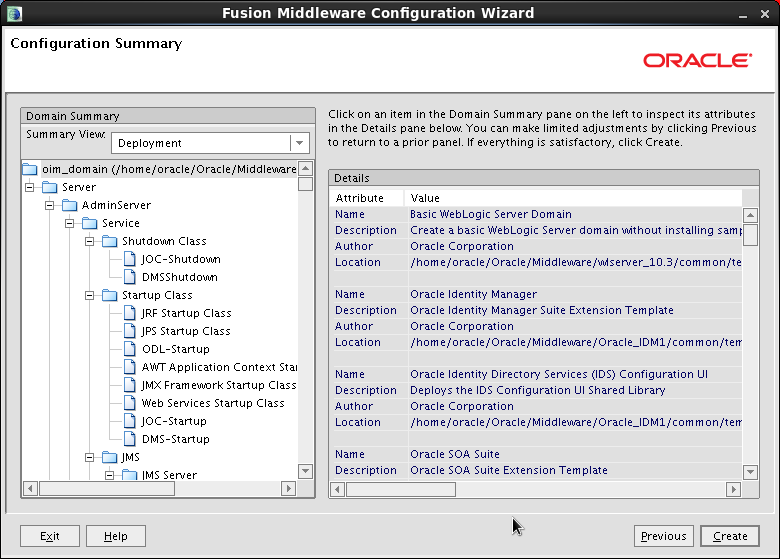Screen dimensions: 780x559
Task: Click domain tree scroll up arrow
Action: coord(305,168)
